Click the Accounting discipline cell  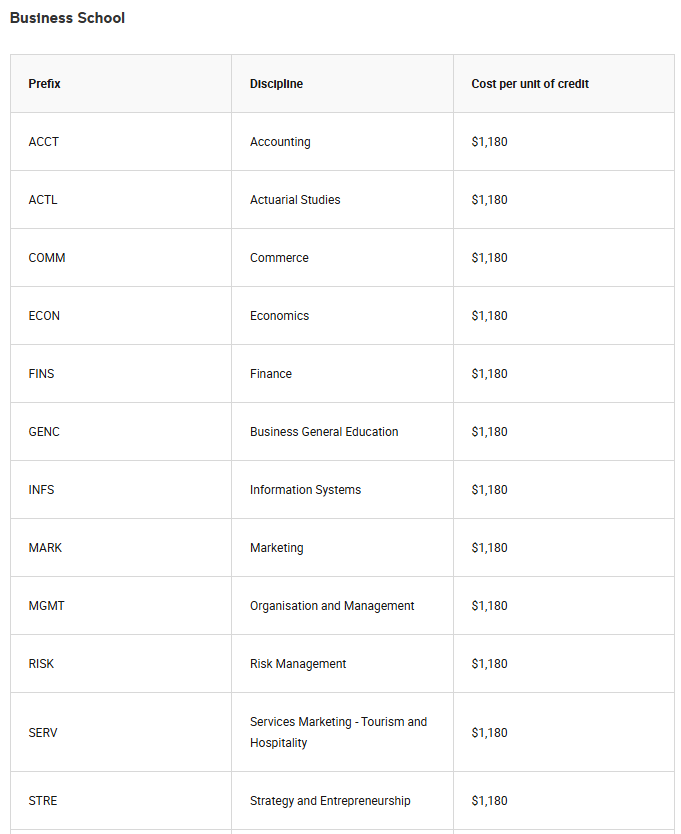pyautogui.click(x=280, y=142)
